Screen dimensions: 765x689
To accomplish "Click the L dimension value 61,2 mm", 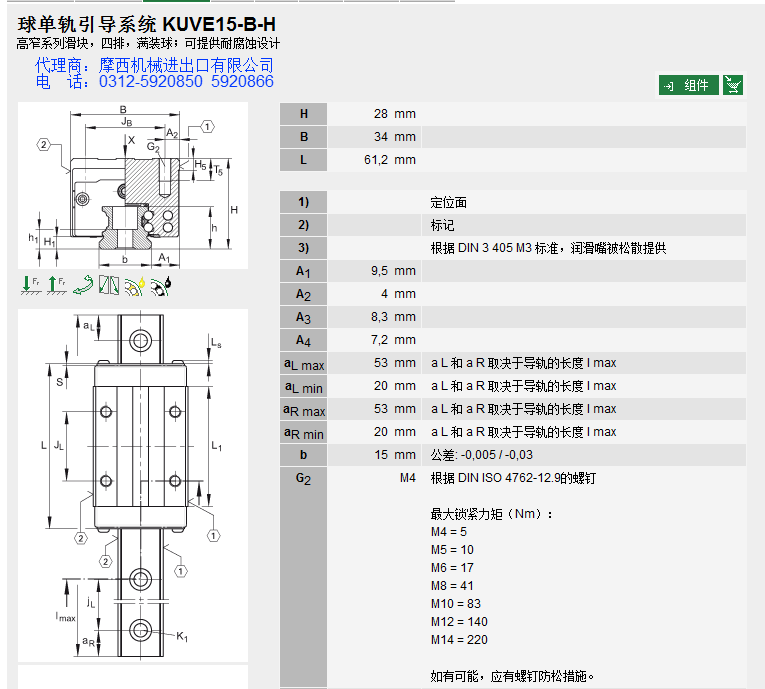I will 389,160.
